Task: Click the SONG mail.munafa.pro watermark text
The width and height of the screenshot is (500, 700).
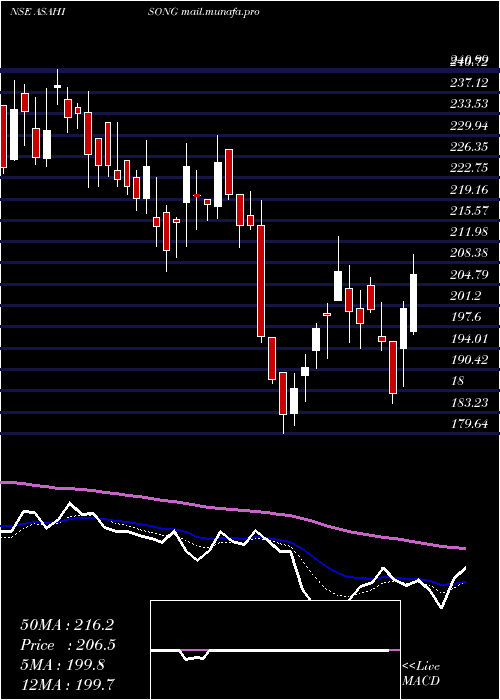Action: 204,12
